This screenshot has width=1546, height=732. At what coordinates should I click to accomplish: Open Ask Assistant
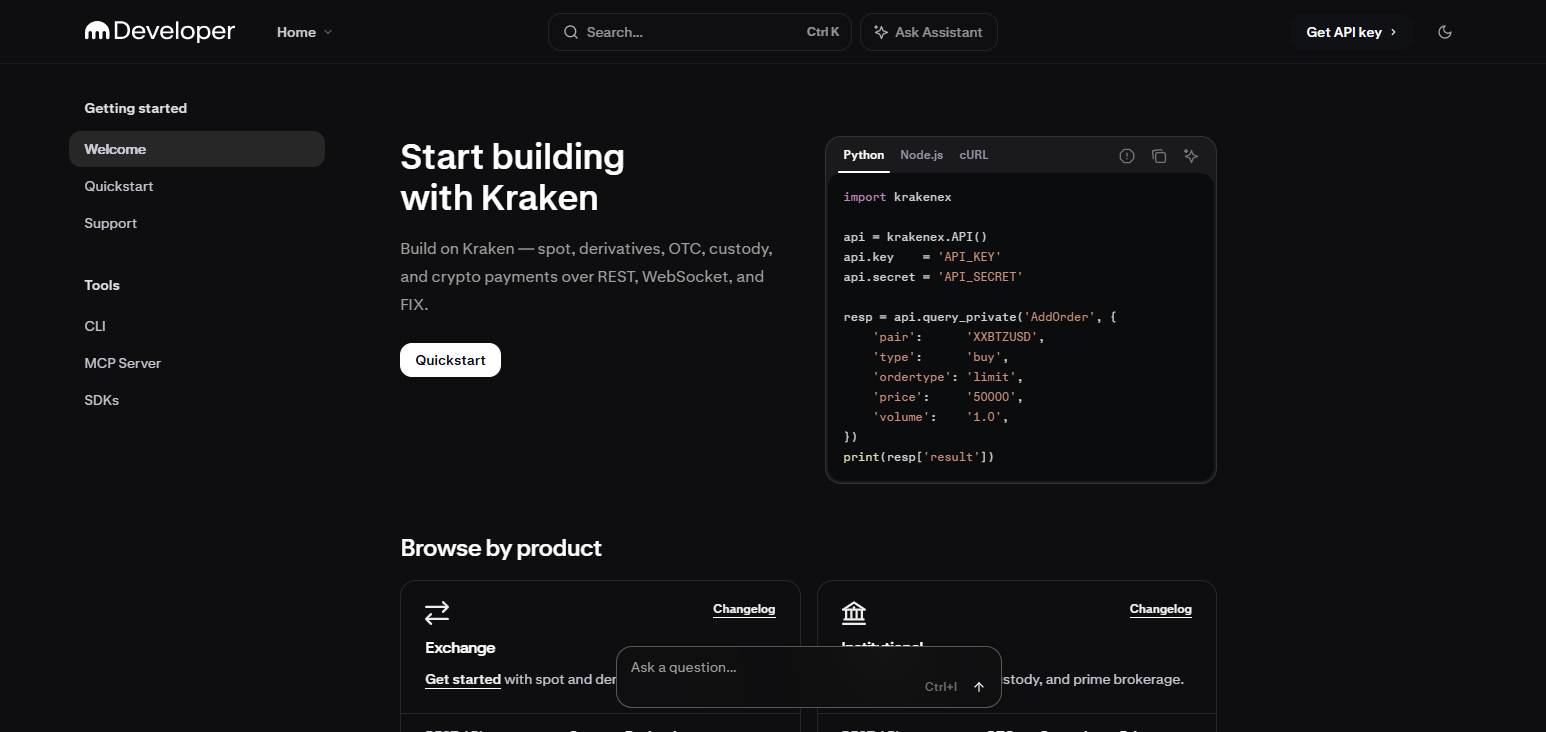pyautogui.click(x=928, y=32)
